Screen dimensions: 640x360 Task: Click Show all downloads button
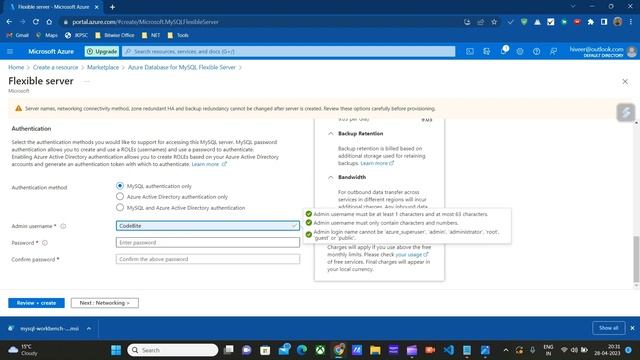click(x=608, y=328)
